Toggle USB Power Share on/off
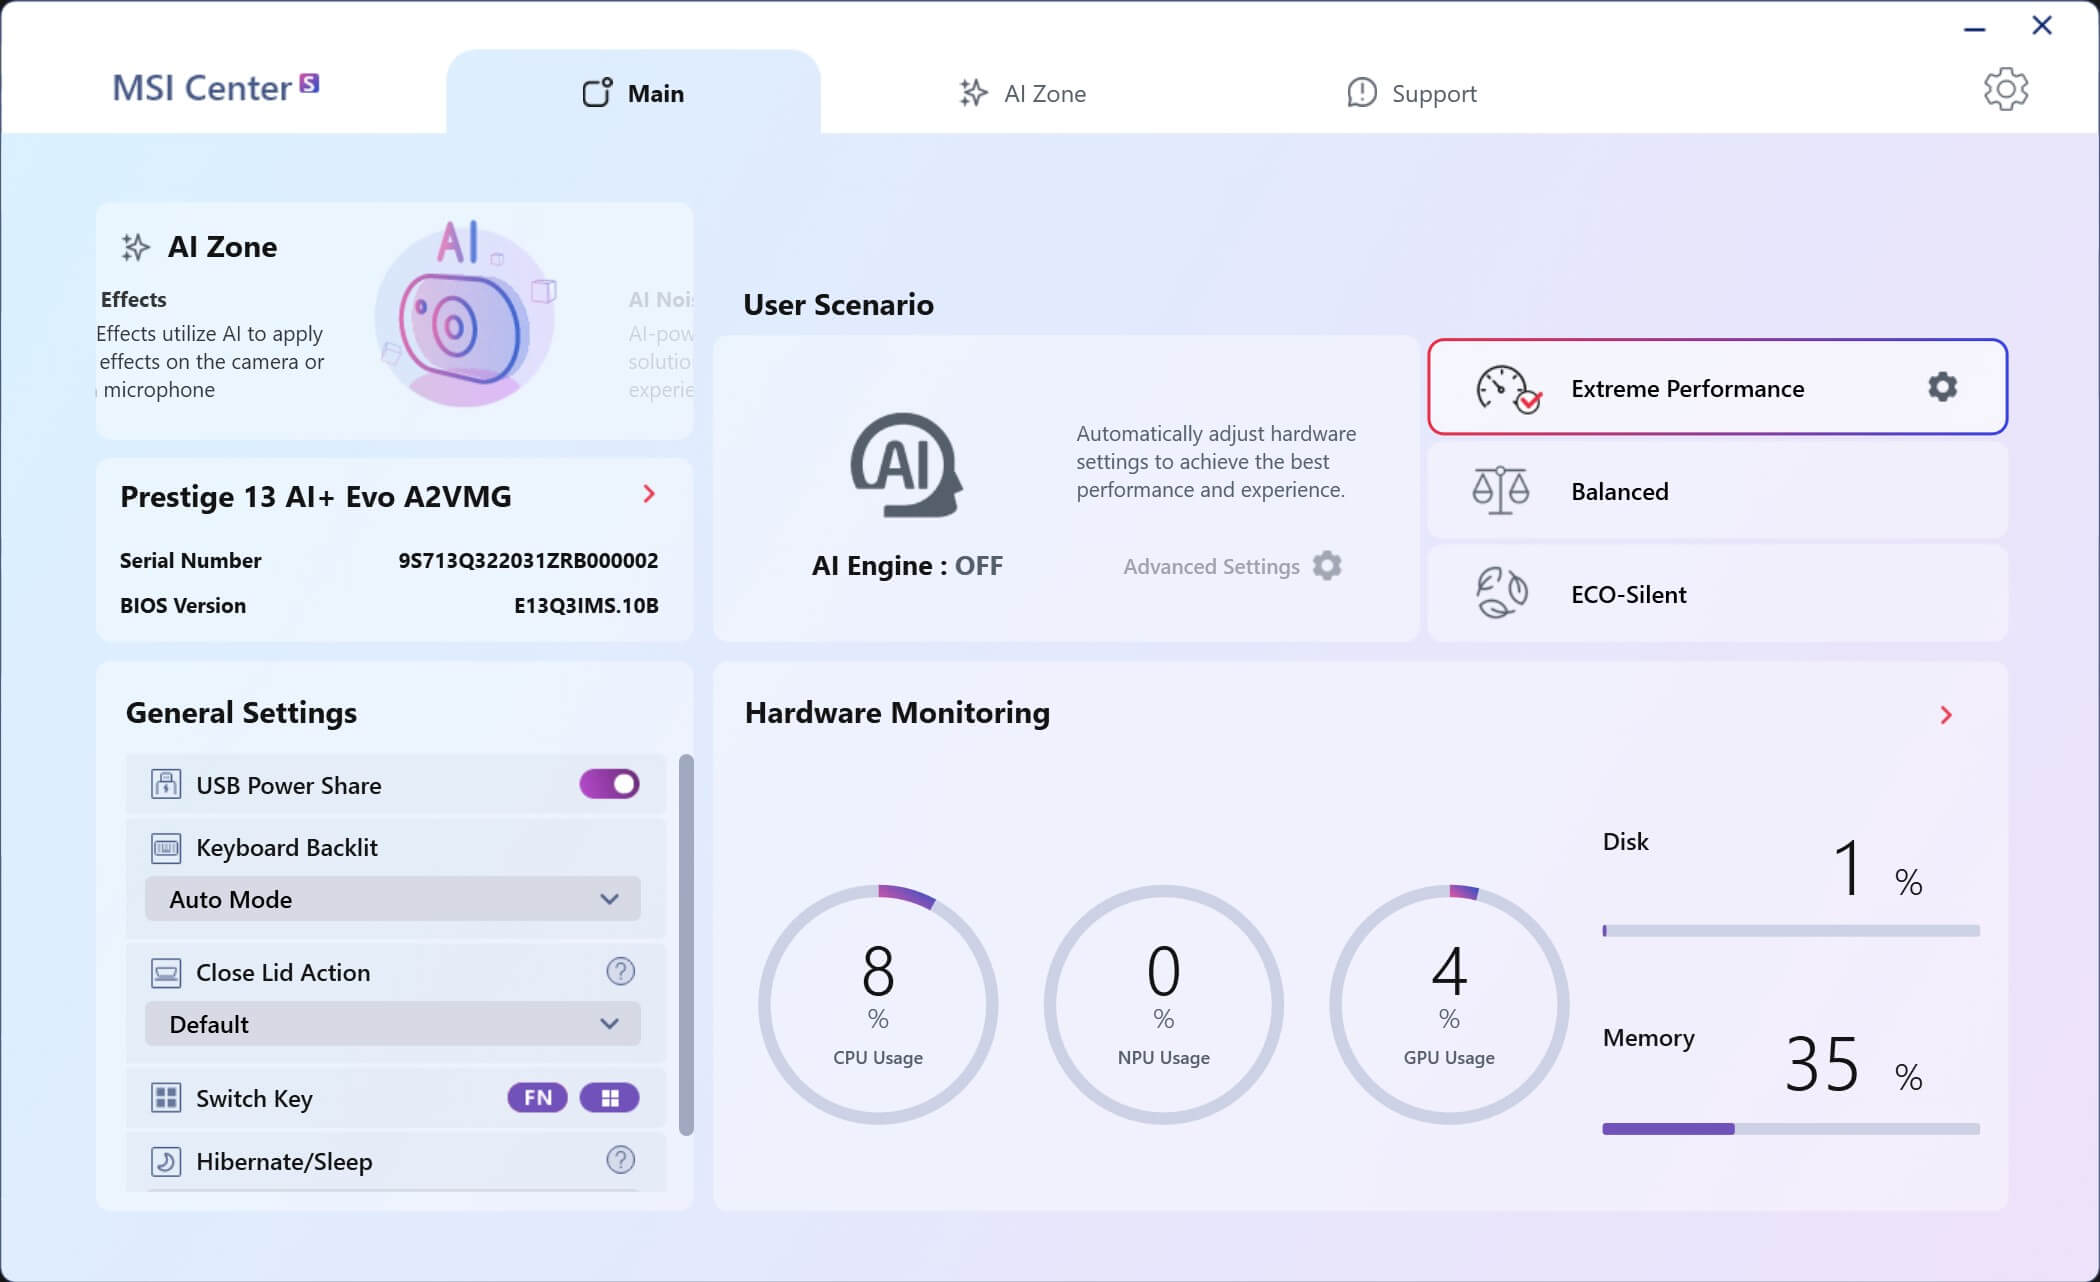The height and width of the screenshot is (1282, 2100). pyautogui.click(x=608, y=783)
